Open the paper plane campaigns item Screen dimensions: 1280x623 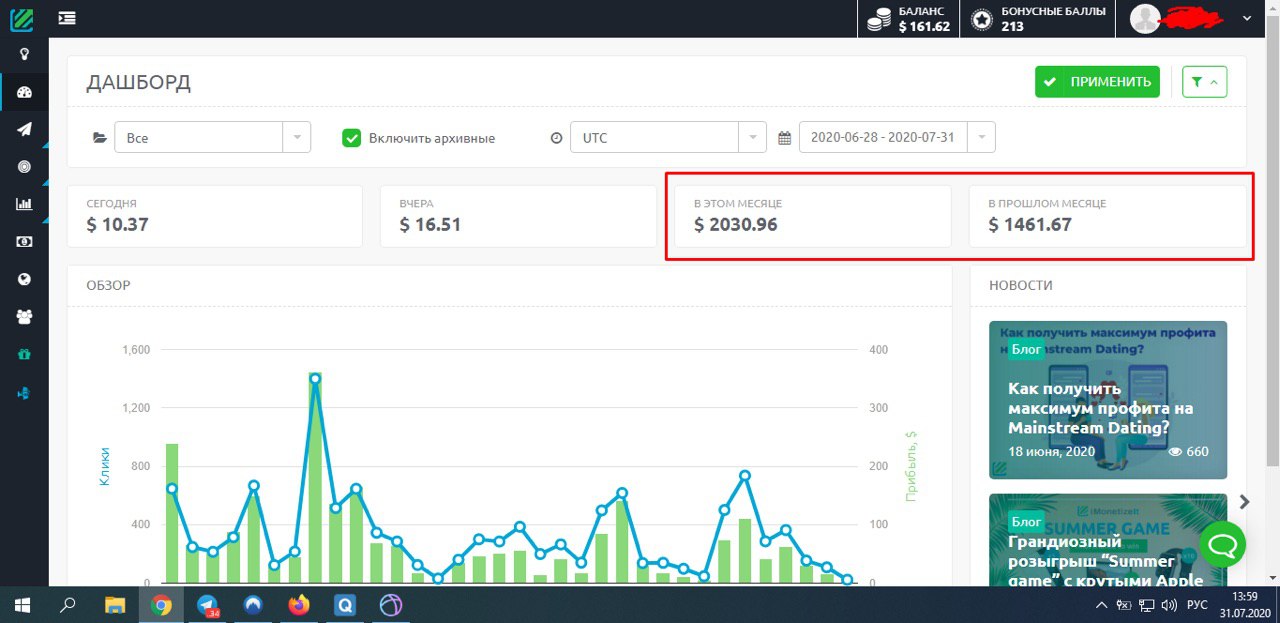(24, 129)
